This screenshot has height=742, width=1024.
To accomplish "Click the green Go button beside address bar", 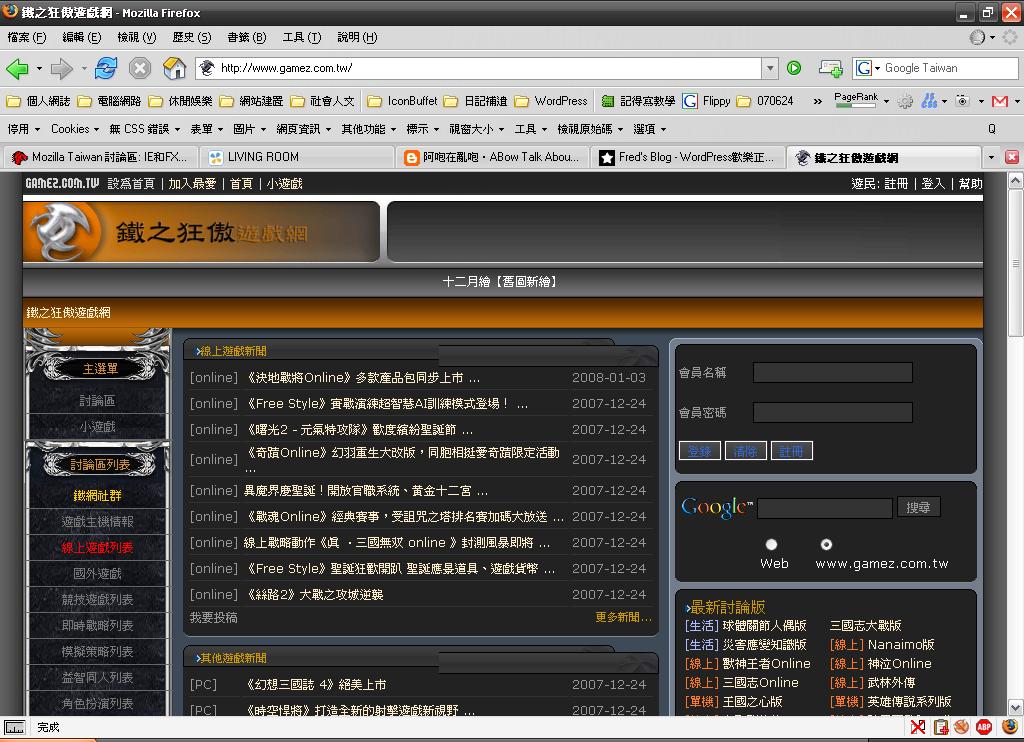I will click(794, 68).
